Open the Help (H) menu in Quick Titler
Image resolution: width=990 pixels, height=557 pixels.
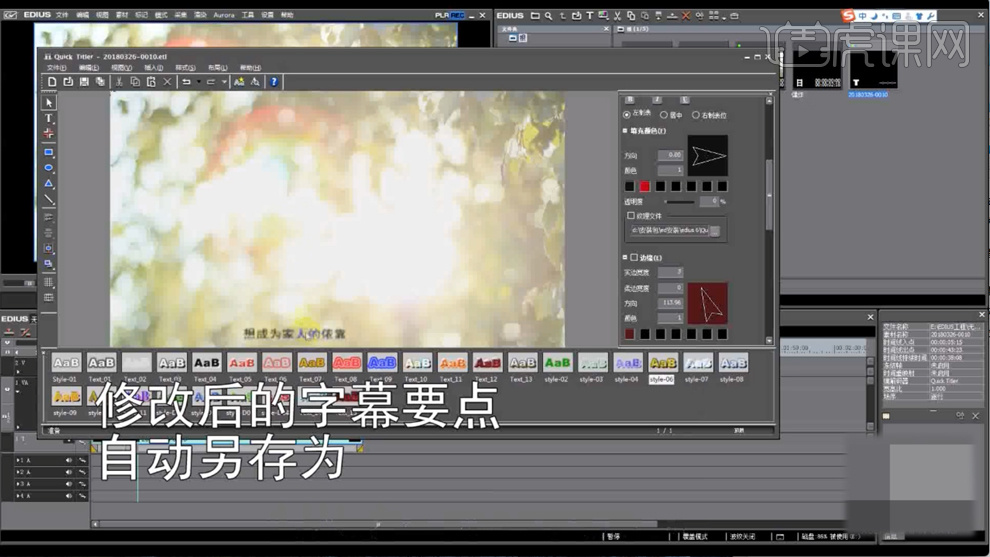click(250, 68)
